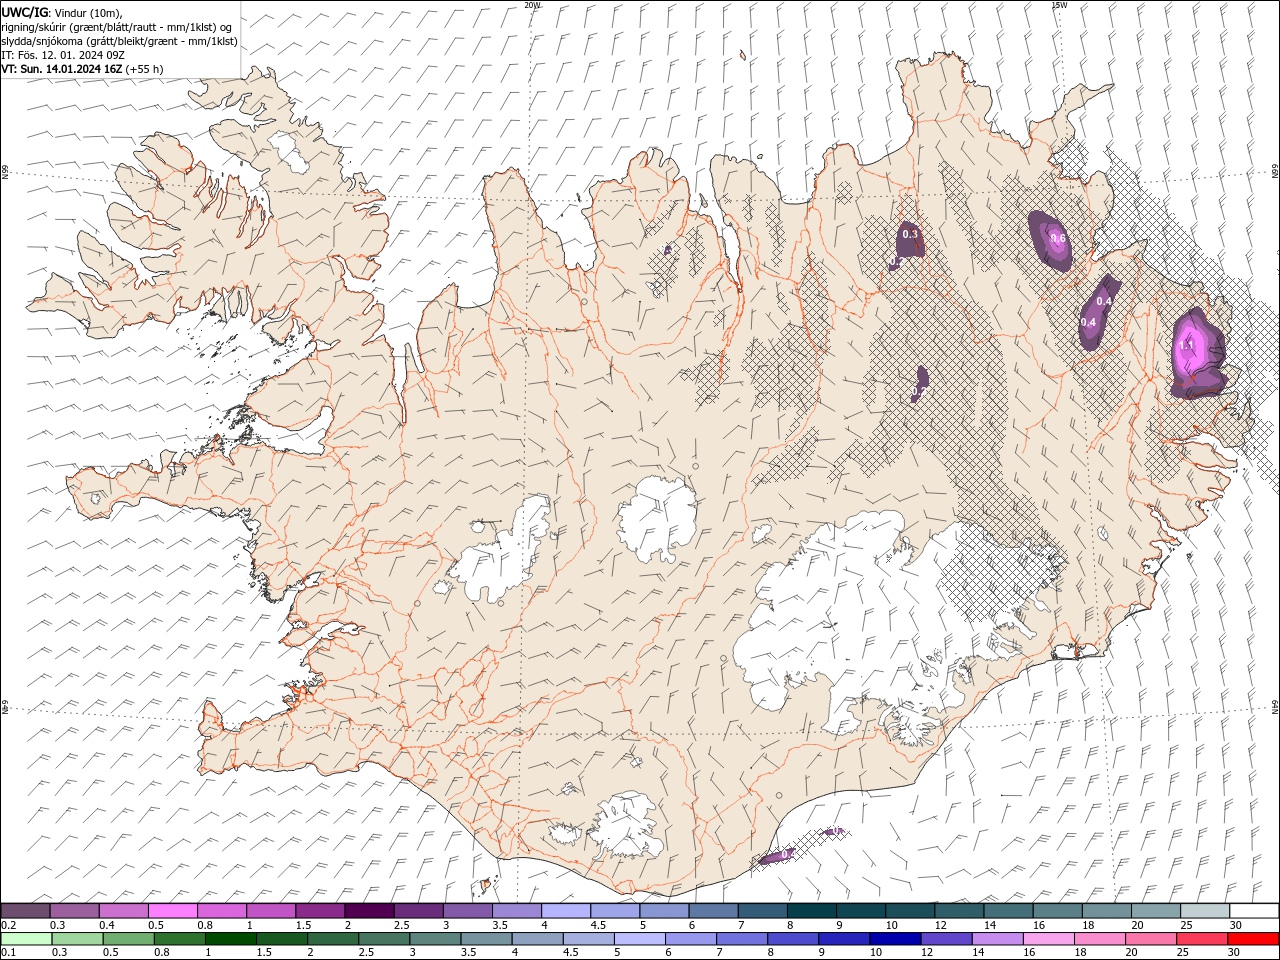Screen dimensions: 1280x960
Task: Click the '15W' longitude label
Action: point(1059,5)
